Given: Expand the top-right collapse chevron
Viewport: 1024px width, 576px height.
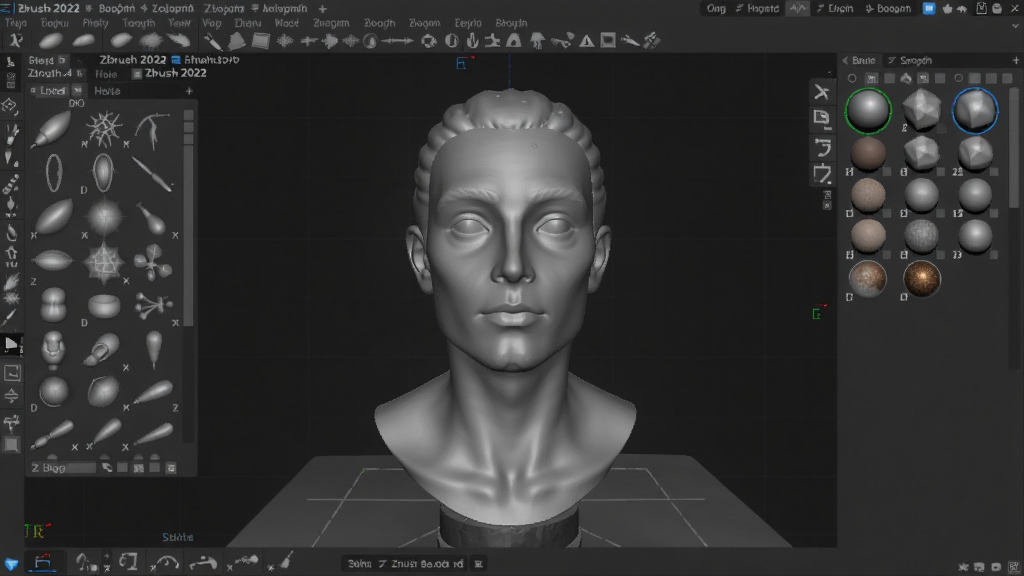Looking at the screenshot, I should [1016, 27].
